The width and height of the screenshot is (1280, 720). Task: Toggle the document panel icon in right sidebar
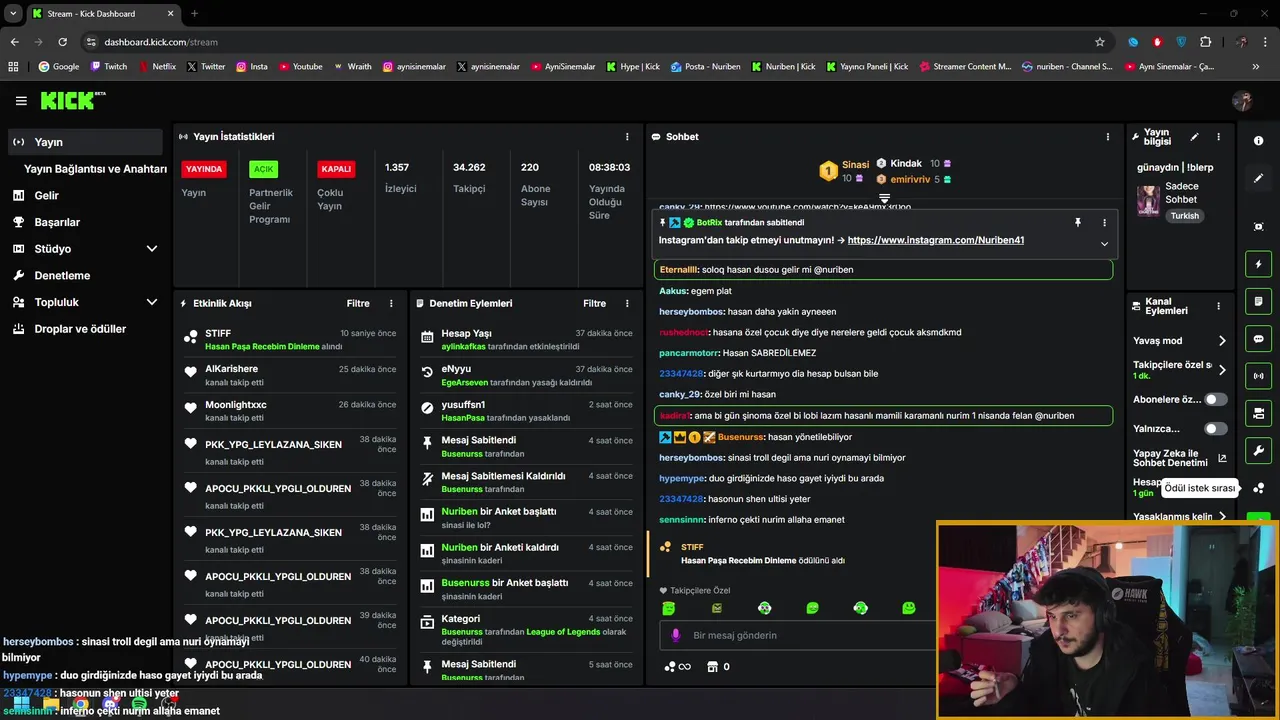(1258, 301)
